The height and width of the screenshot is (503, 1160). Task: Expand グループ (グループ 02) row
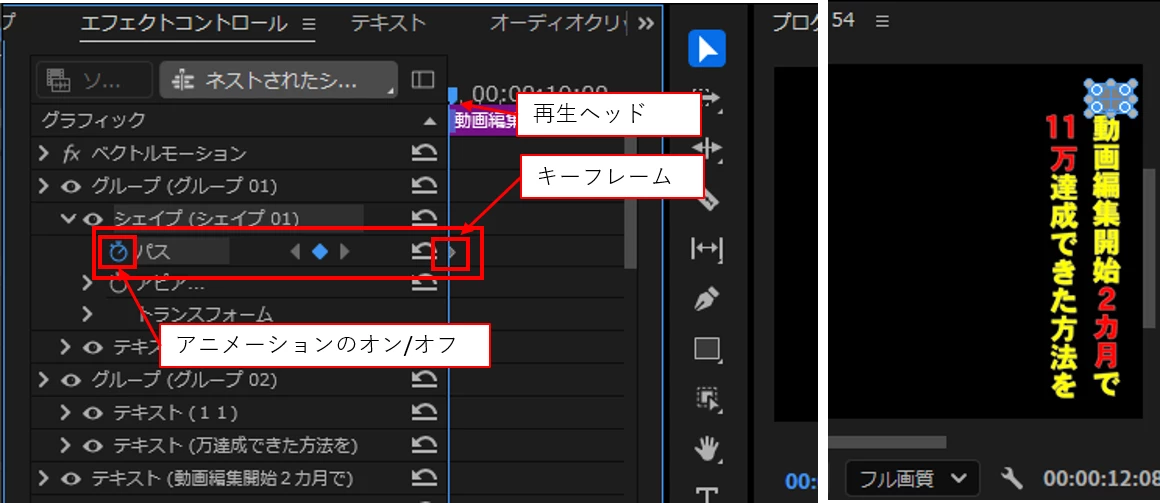[44, 381]
